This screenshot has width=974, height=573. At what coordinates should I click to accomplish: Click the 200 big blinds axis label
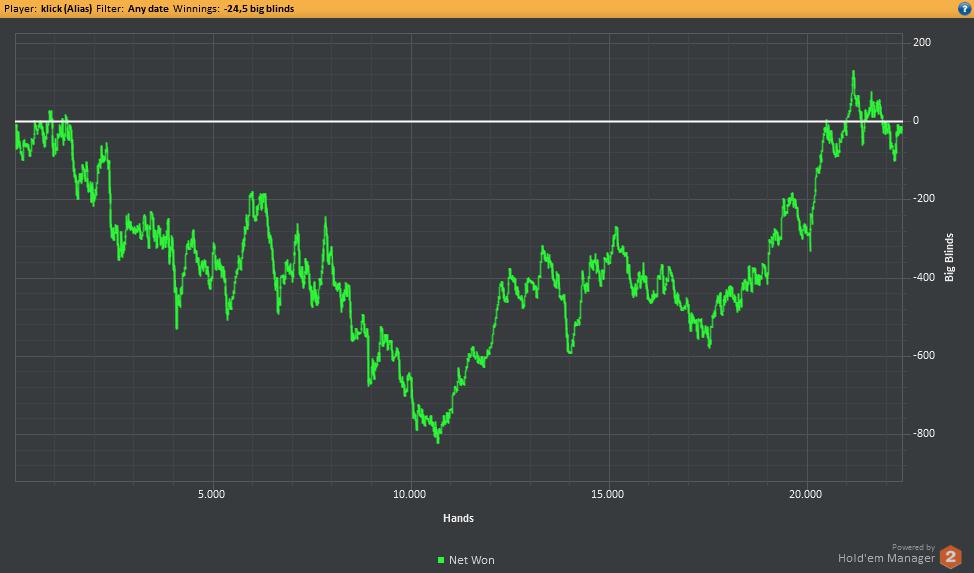(922, 42)
